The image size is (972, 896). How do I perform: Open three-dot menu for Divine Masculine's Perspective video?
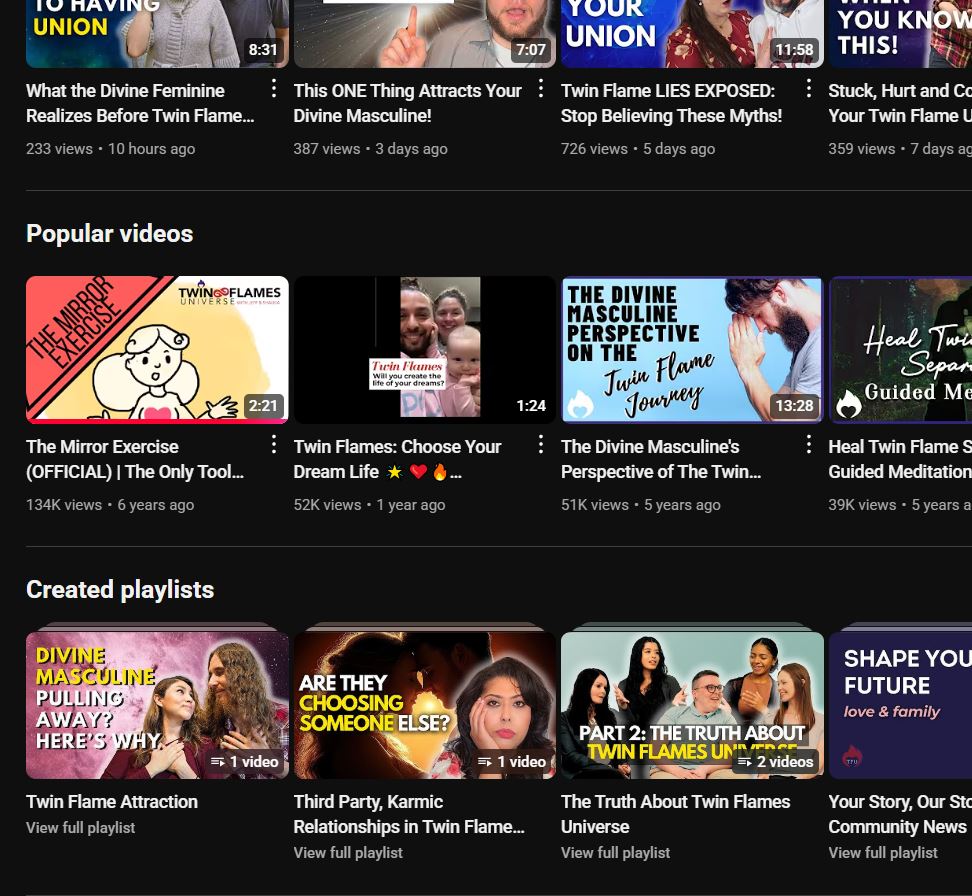pyautogui.click(x=809, y=444)
